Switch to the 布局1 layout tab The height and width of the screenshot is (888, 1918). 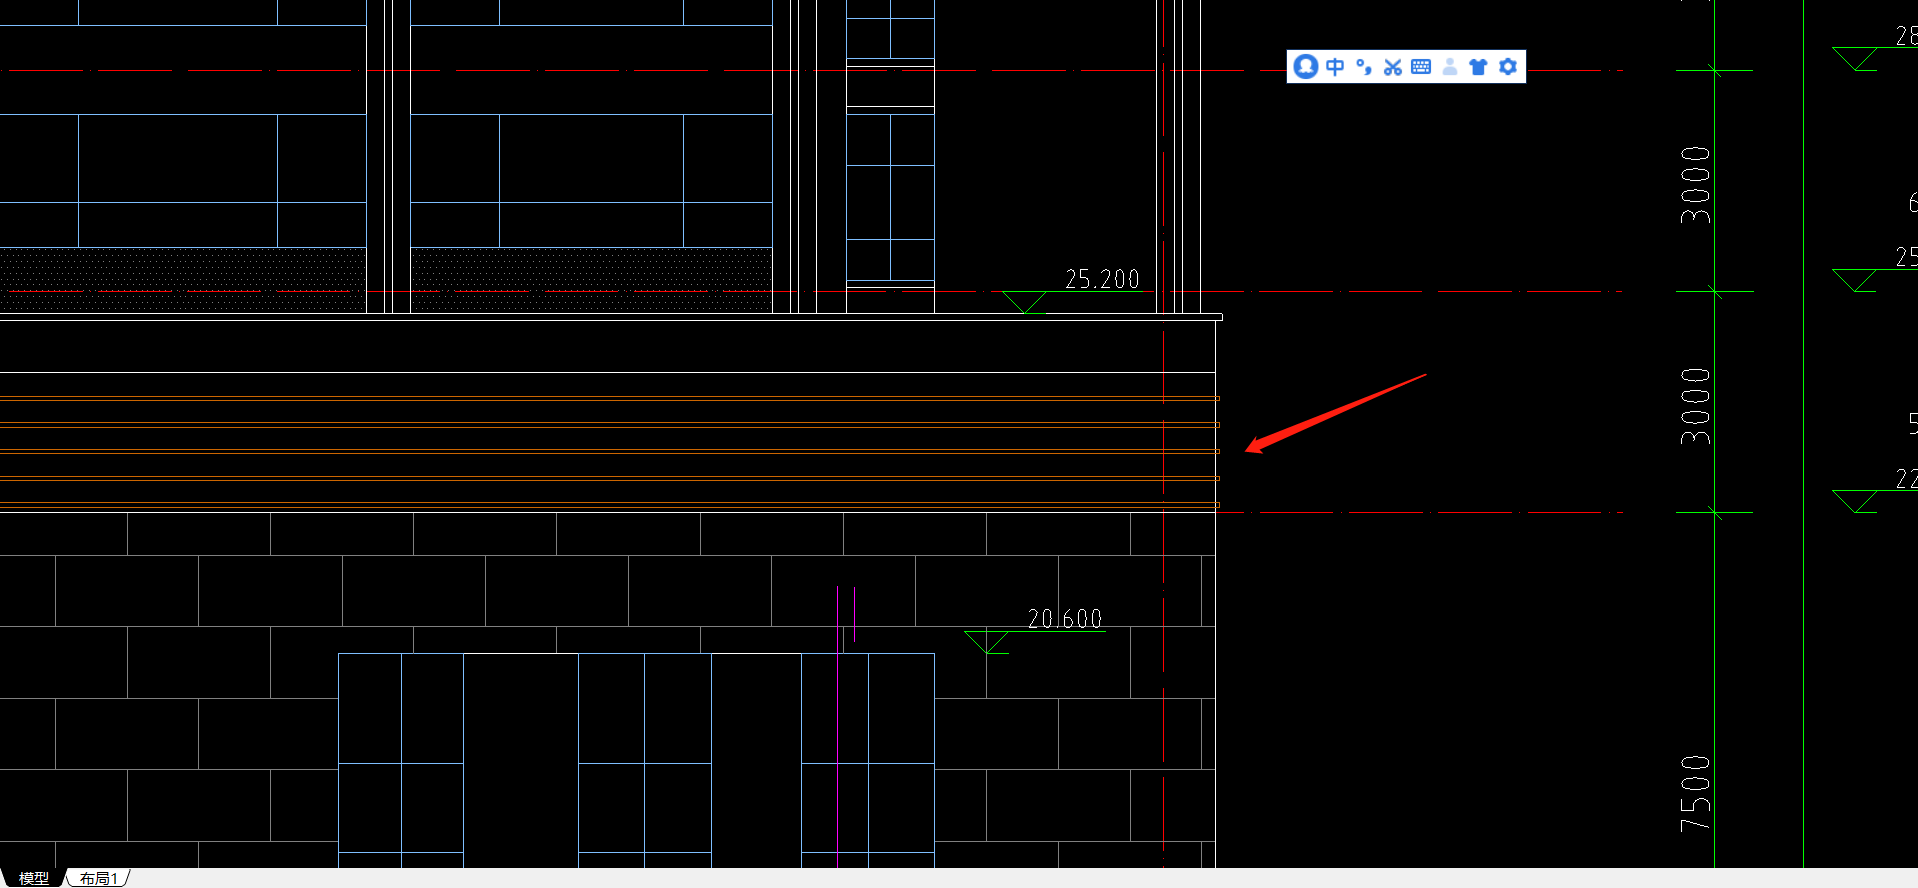point(98,878)
